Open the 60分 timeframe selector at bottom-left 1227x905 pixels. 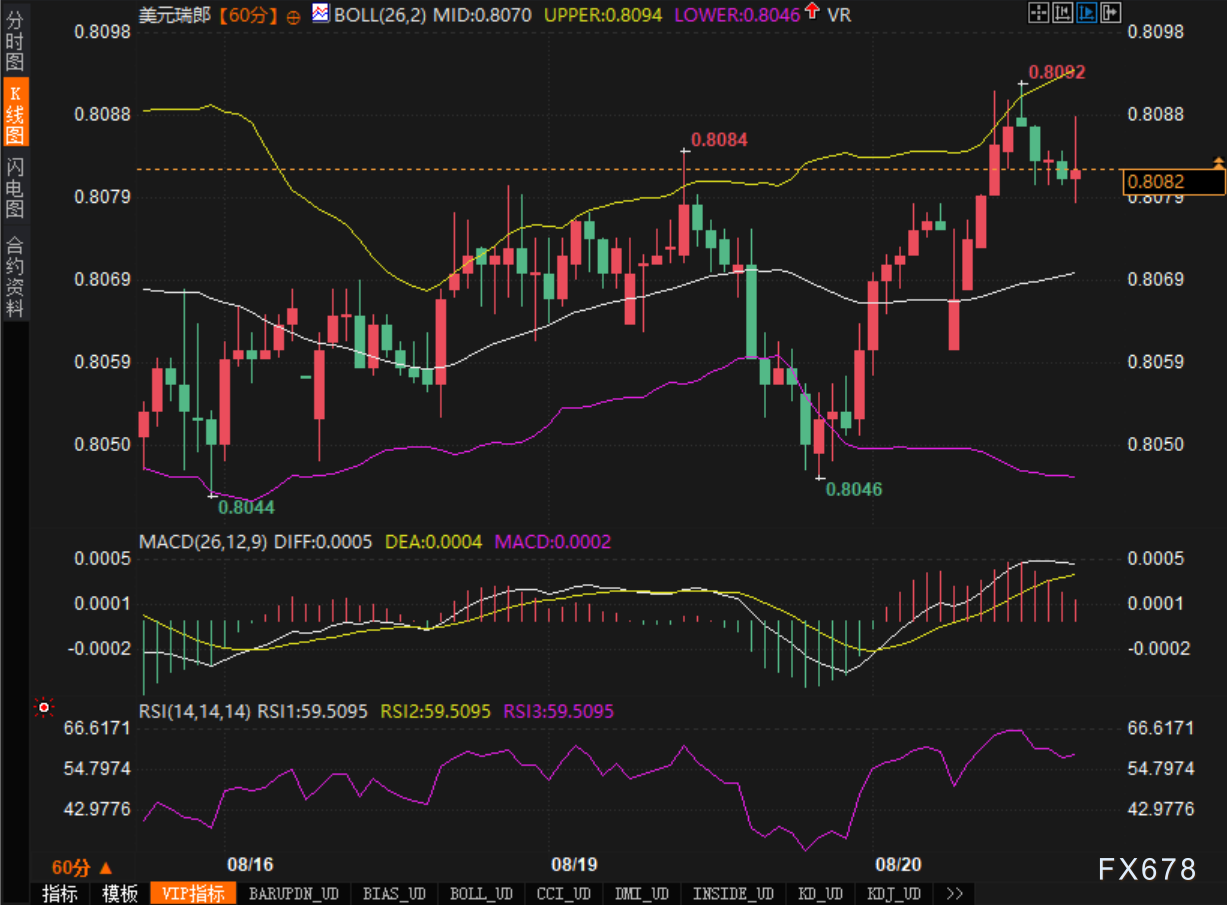point(82,867)
